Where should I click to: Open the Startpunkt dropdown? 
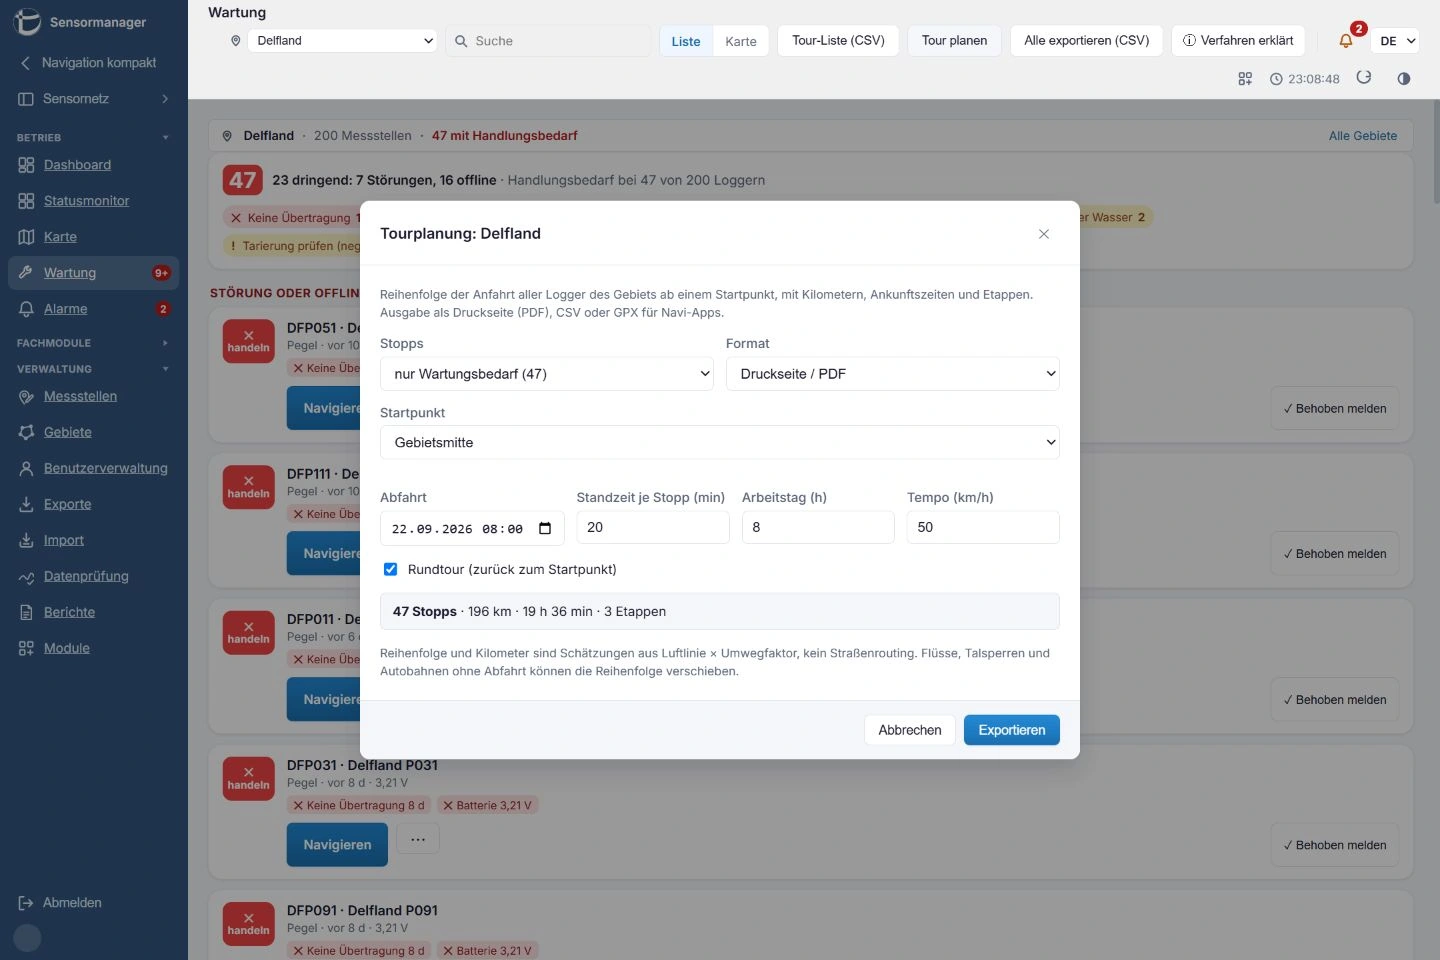coord(720,443)
